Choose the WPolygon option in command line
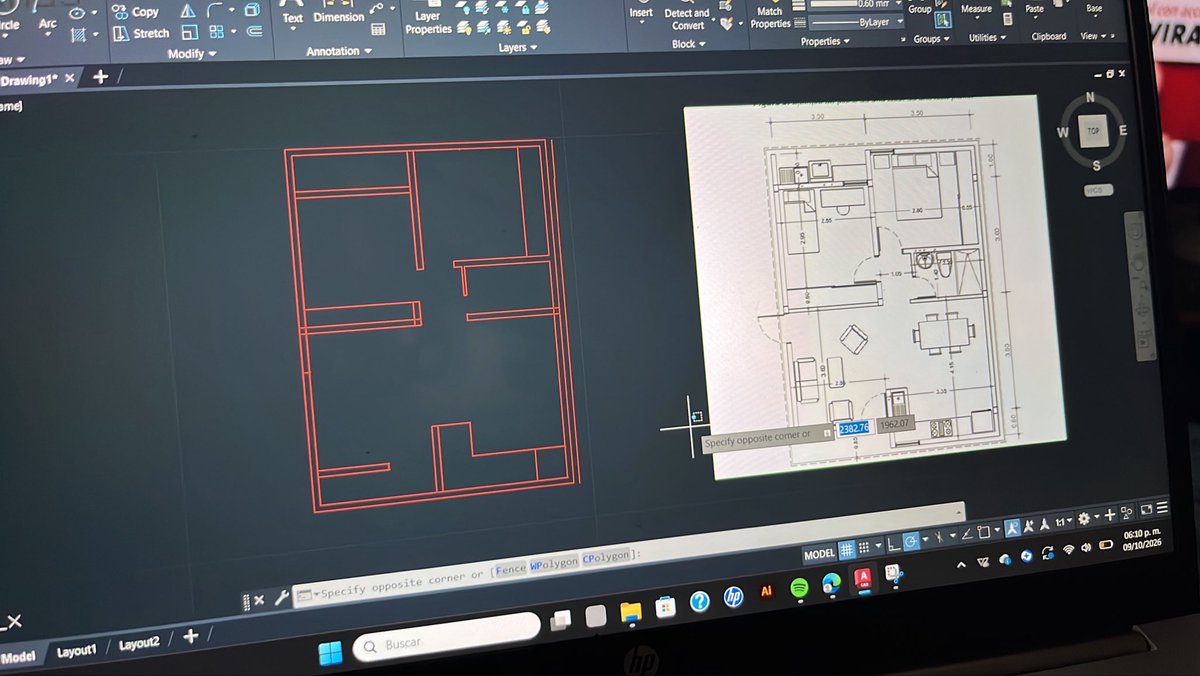Image resolution: width=1200 pixels, height=676 pixels. pyautogui.click(x=554, y=563)
